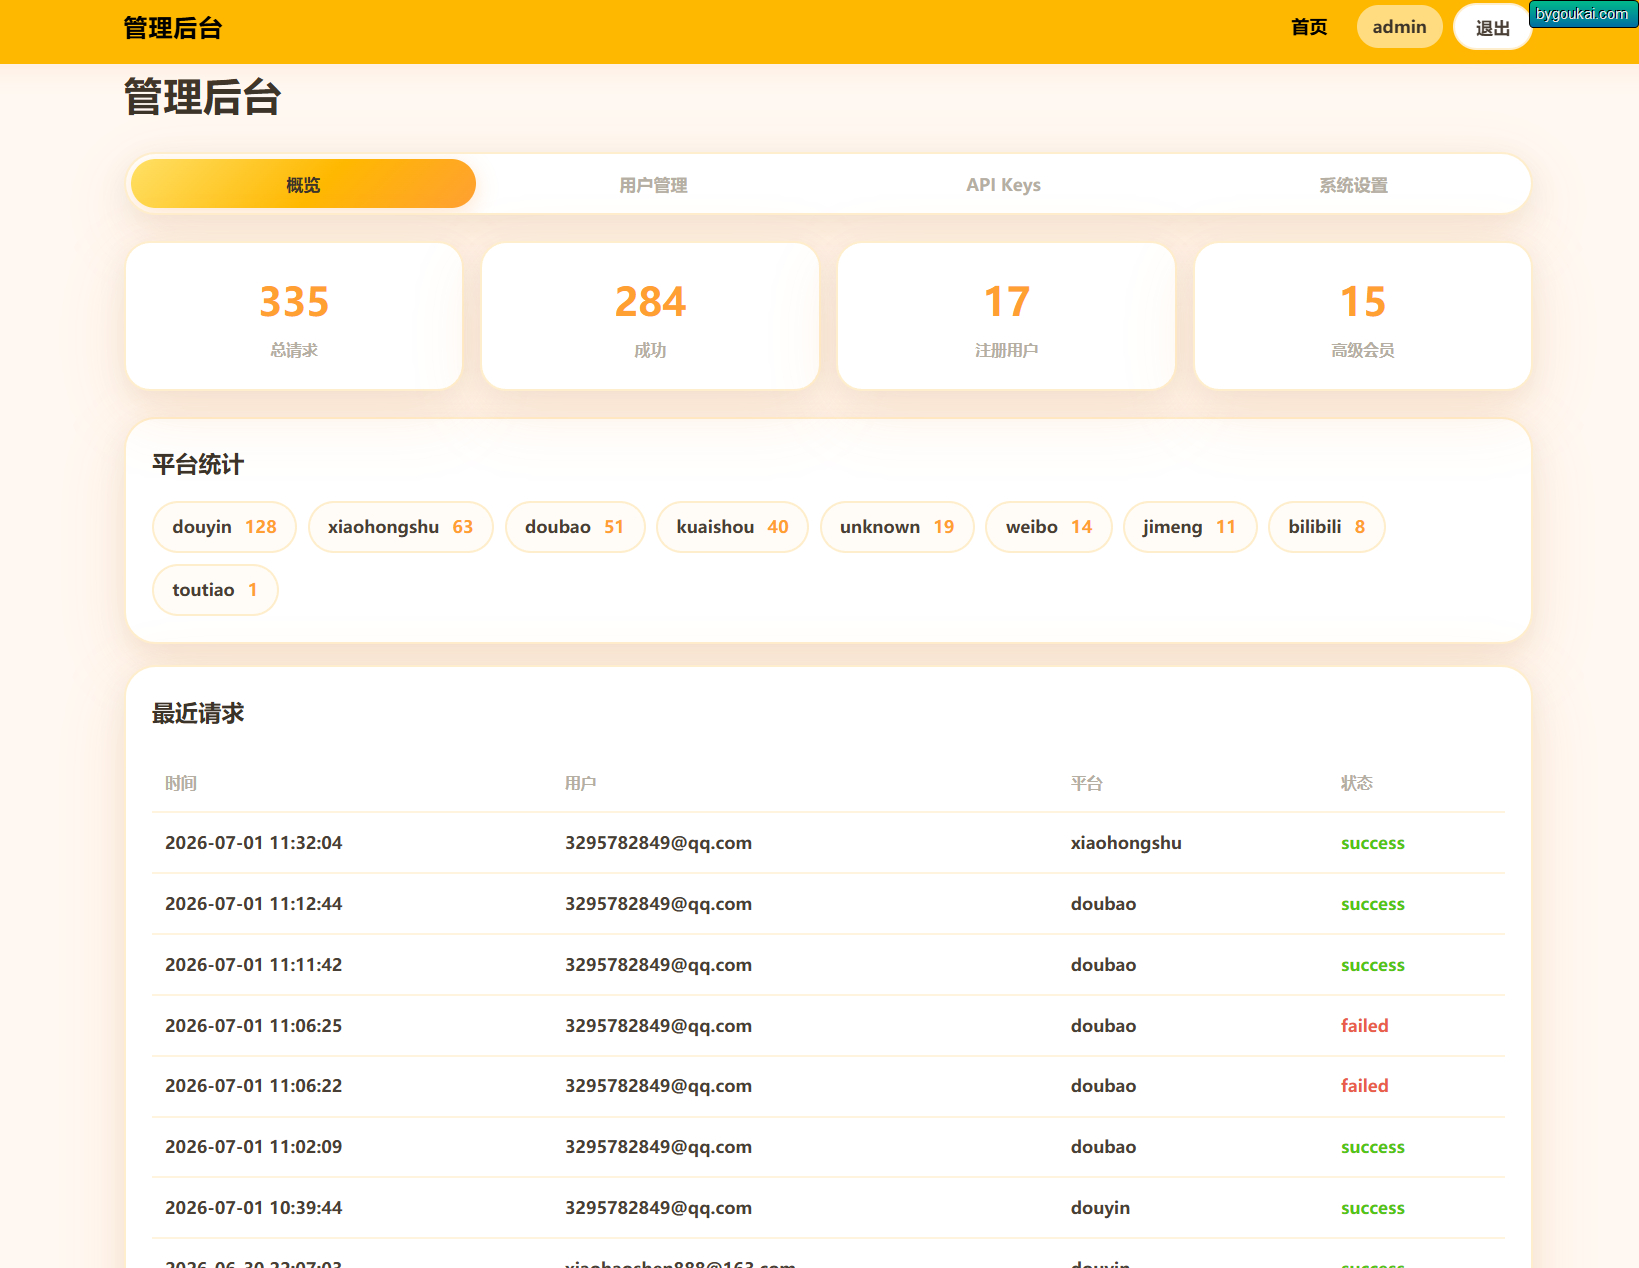The width and height of the screenshot is (1639, 1268).
Task: Click the timestamp 2026-07-01 11:11:42
Action: pos(253,965)
